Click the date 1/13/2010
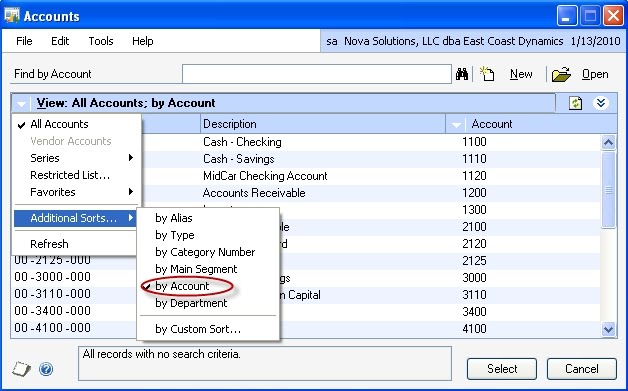The height and width of the screenshot is (391, 628). tap(596, 41)
